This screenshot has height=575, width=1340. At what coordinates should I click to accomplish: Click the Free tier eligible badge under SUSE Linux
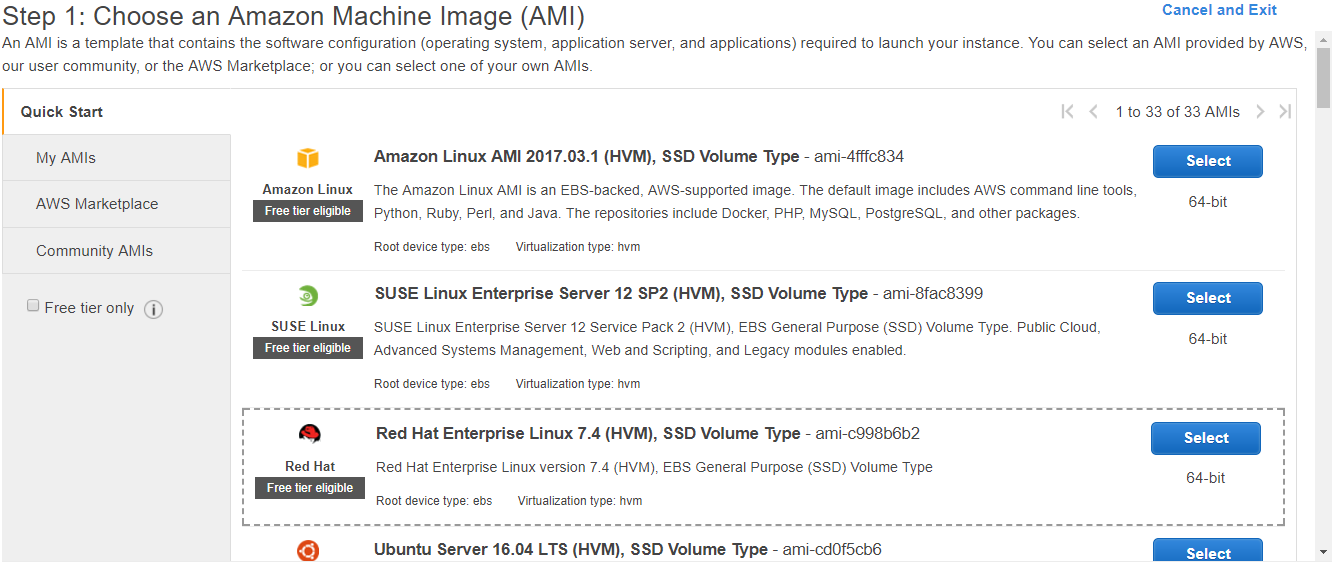[x=308, y=348]
